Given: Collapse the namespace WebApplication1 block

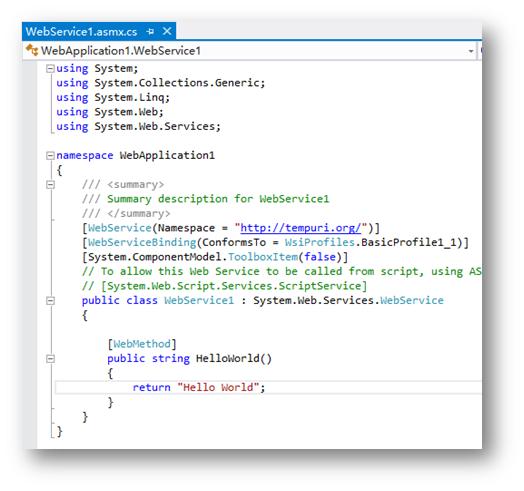Looking at the screenshot, I should pyautogui.click(x=50, y=156).
